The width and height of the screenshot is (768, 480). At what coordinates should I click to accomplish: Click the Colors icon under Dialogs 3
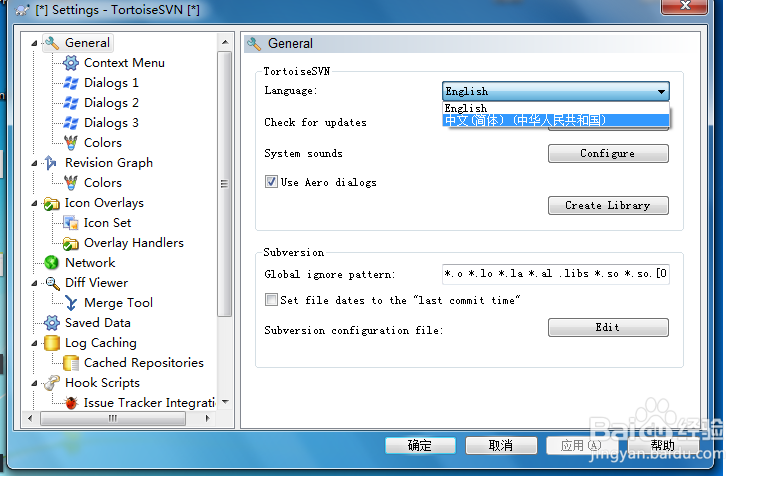(71, 143)
